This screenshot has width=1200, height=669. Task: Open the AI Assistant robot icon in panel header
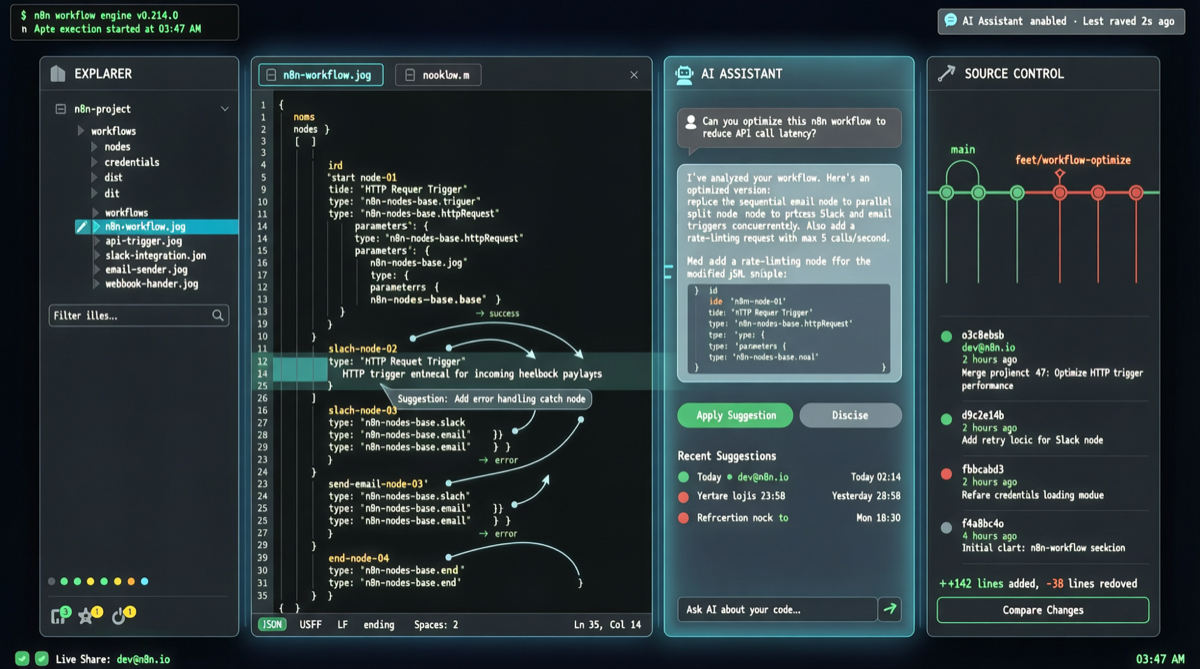pos(684,73)
